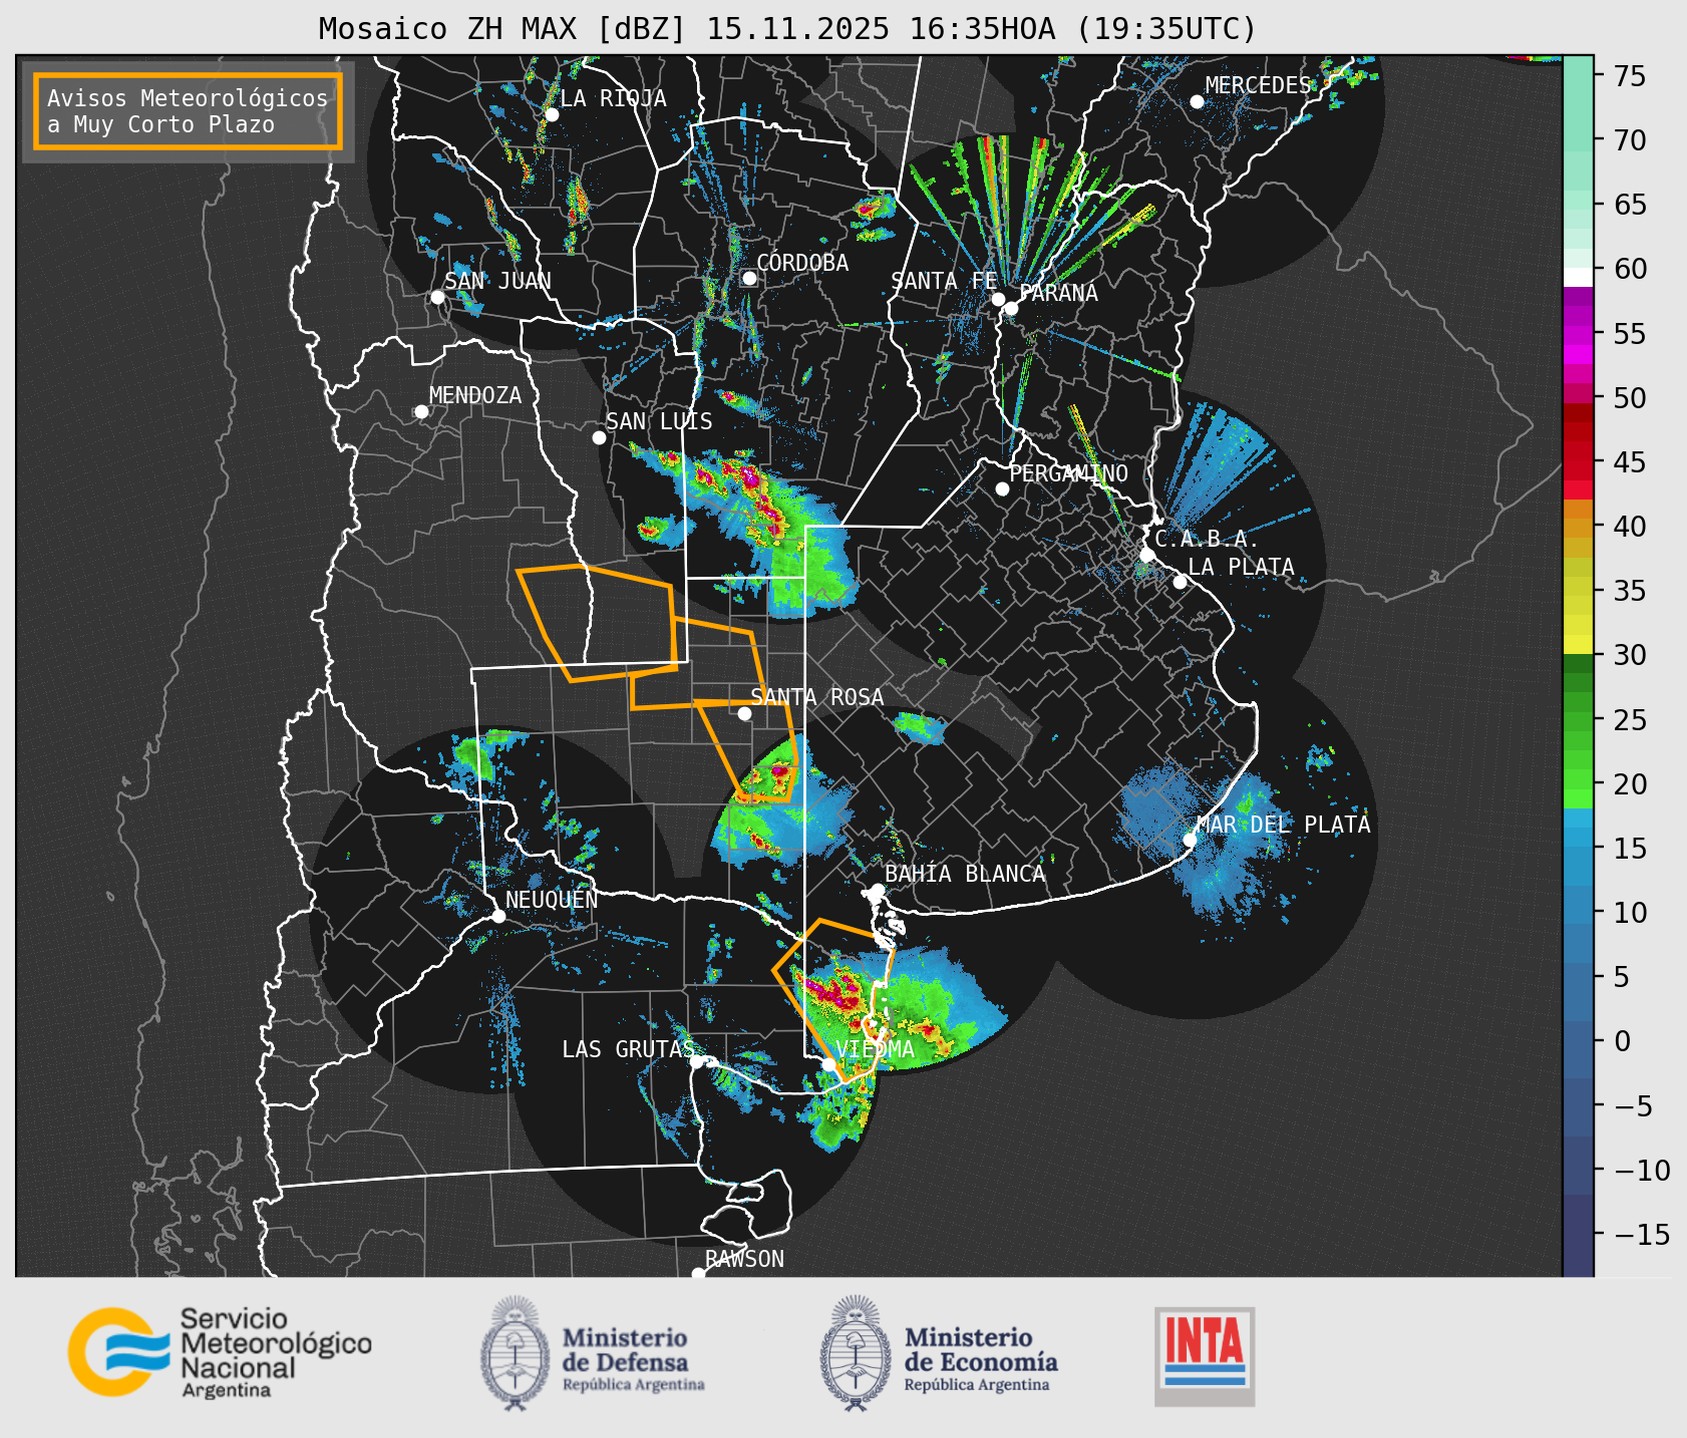Click the 10 tick label on color scale

(x=1630, y=912)
